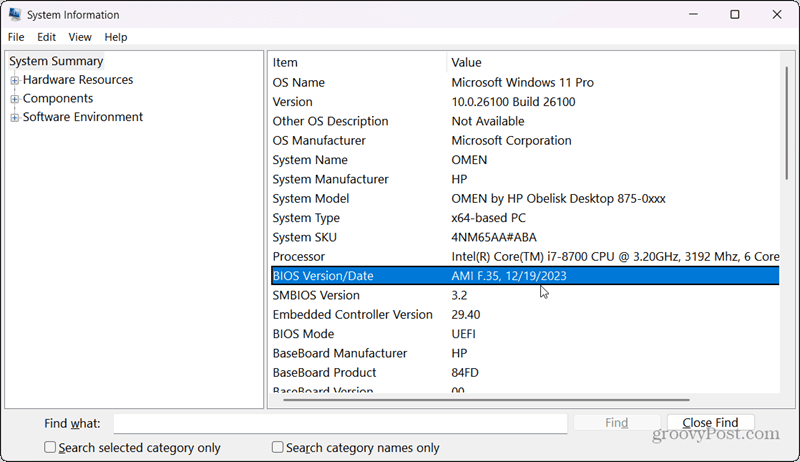Select the Embedded Controller Version row
The image size is (800, 462).
(x=525, y=315)
